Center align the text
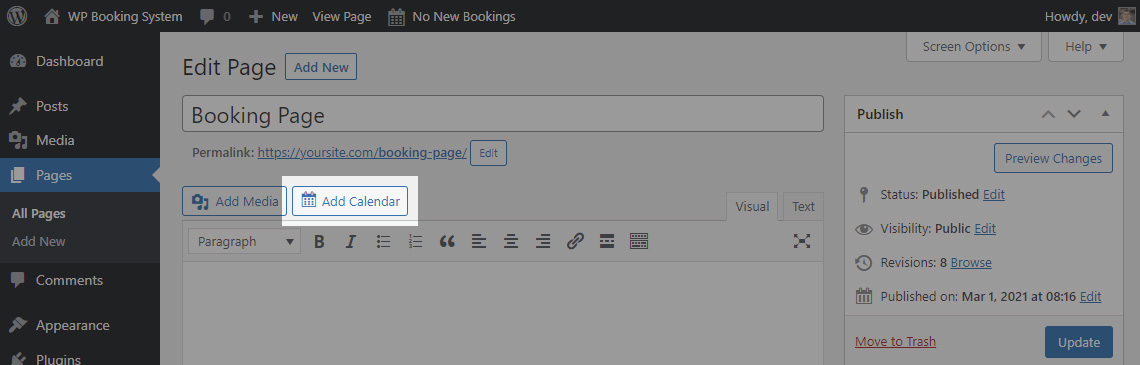 511,241
